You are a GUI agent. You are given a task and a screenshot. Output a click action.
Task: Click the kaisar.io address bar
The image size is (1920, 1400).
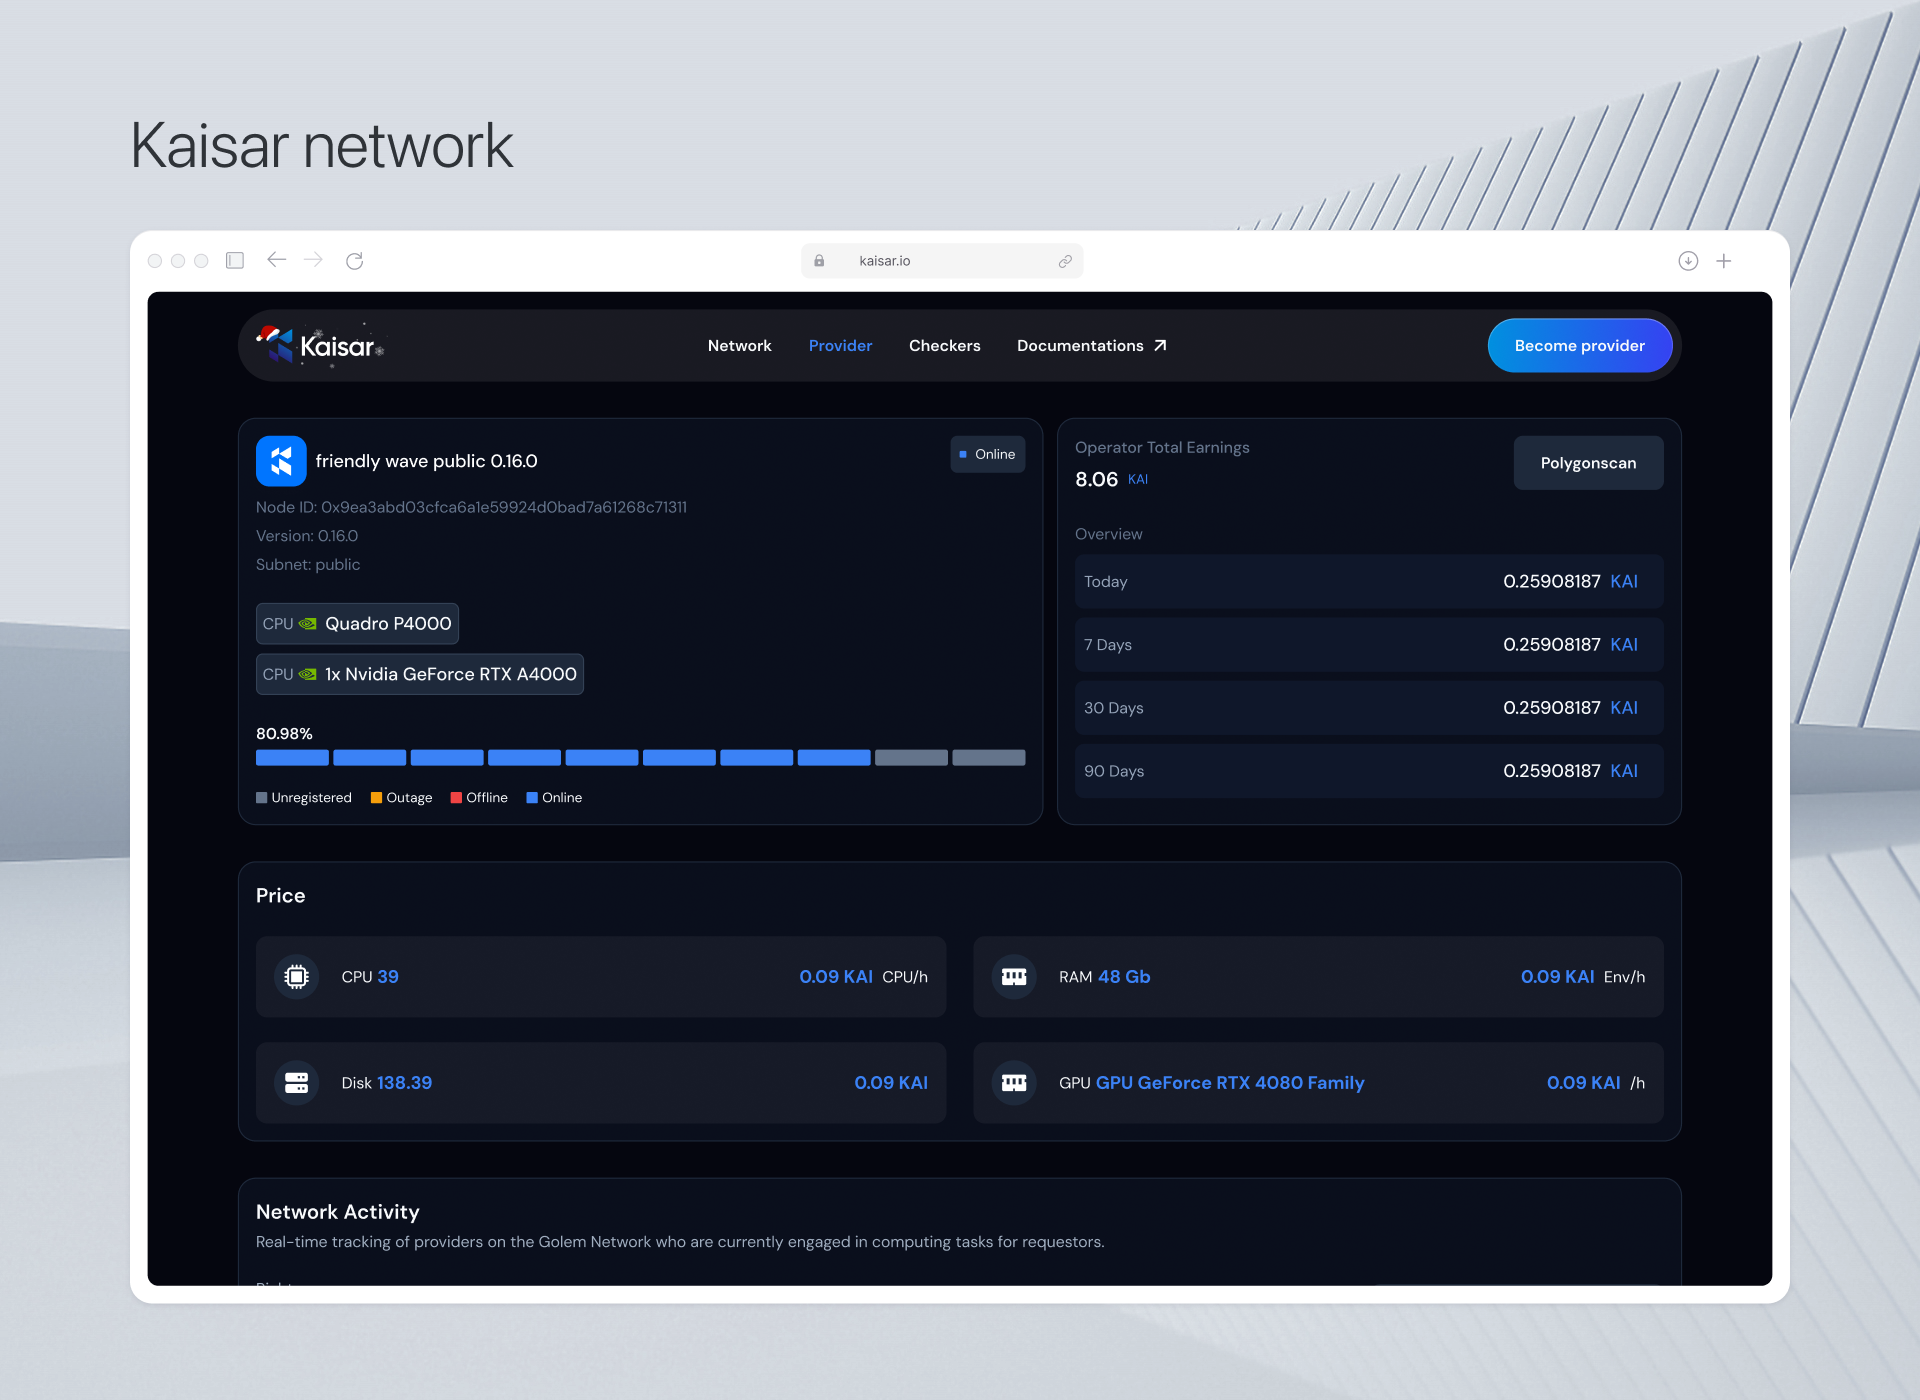point(942,261)
